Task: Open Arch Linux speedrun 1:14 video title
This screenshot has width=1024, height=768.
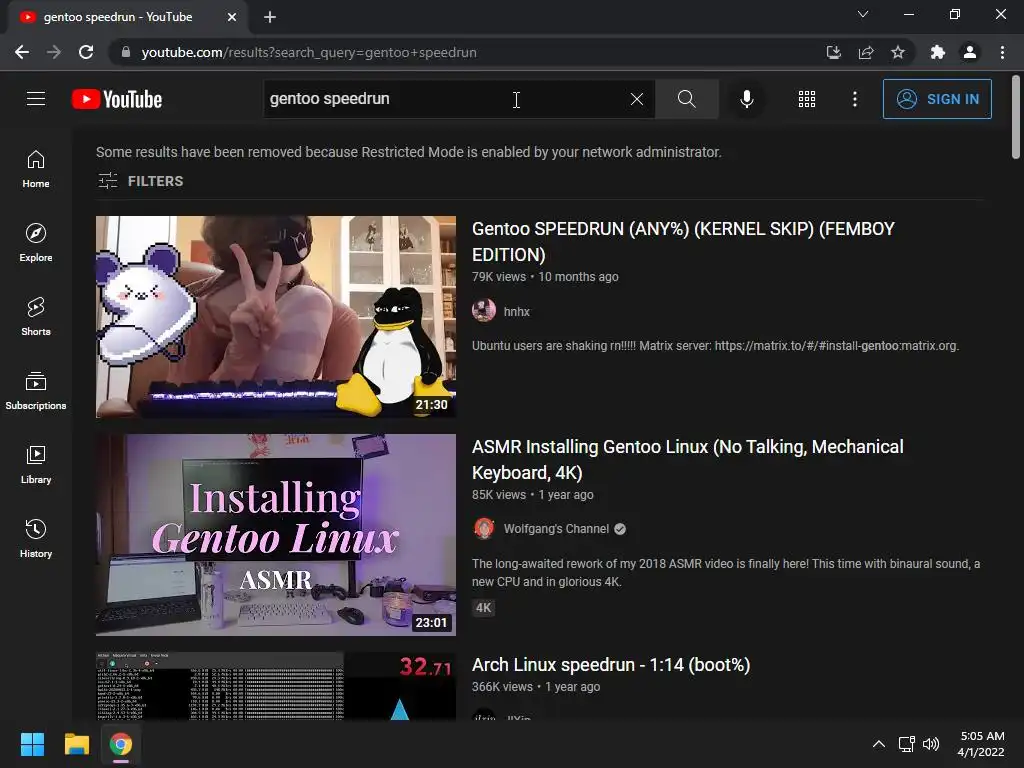Action: tap(611, 665)
